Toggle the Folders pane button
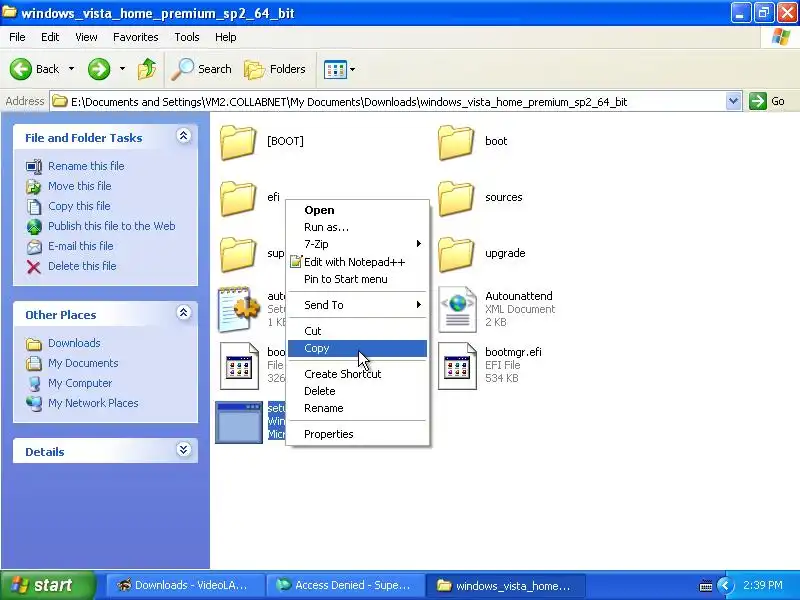The image size is (800, 600). click(x=275, y=69)
